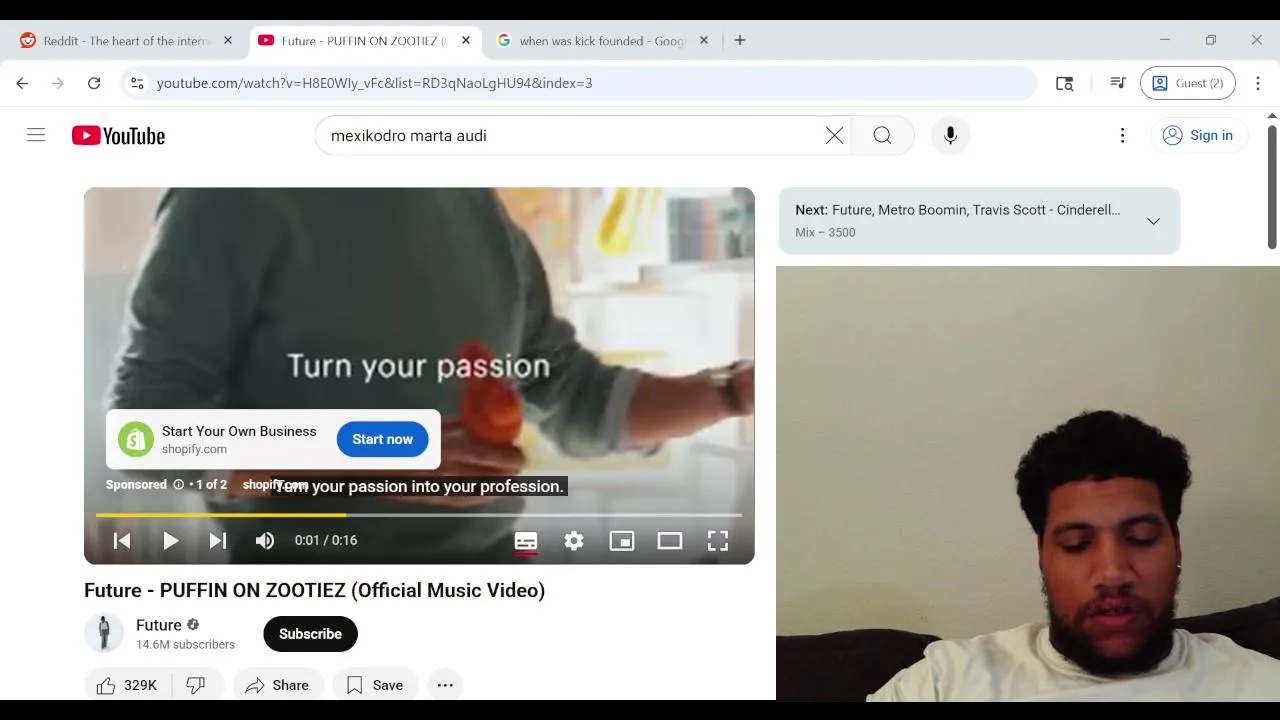
Task: Open media controls icon in toolbar
Action: click(x=1118, y=83)
